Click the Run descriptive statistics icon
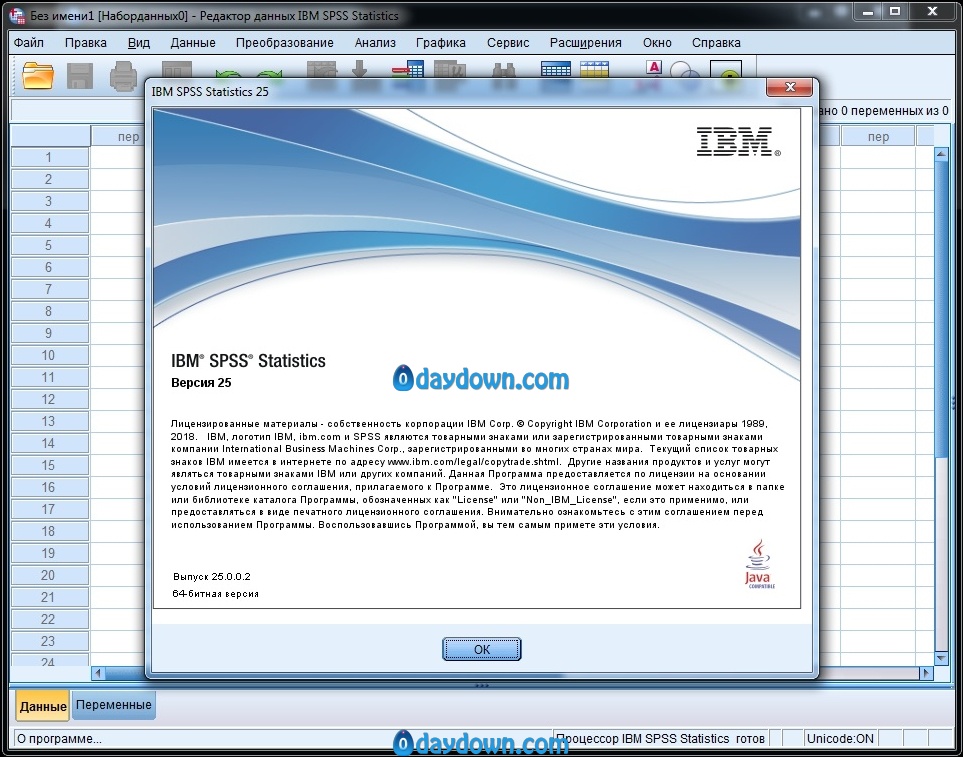Image resolution: width=963 pixels, height=757 pixels. 450,69
